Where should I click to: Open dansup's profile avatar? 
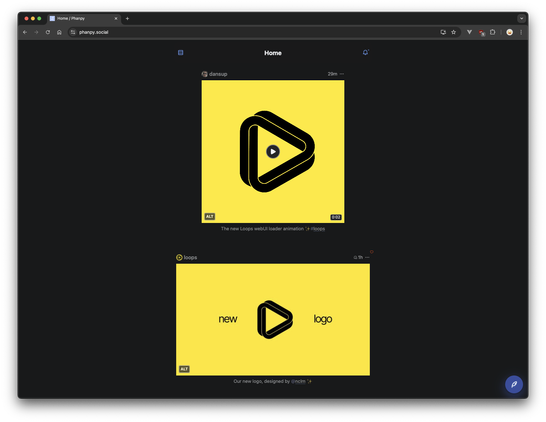tap(204, 74)
